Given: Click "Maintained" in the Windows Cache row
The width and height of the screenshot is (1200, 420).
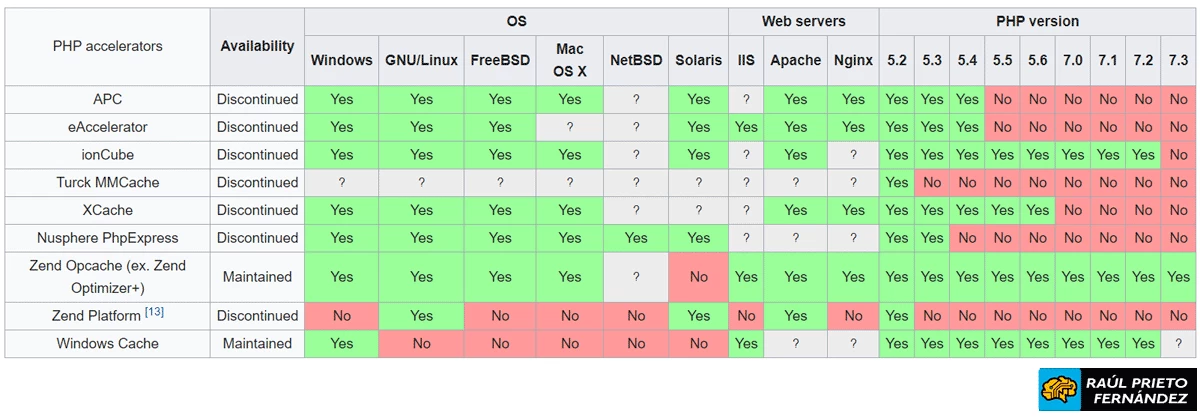Looking at the screenshot, I should (x=257, y=343).
